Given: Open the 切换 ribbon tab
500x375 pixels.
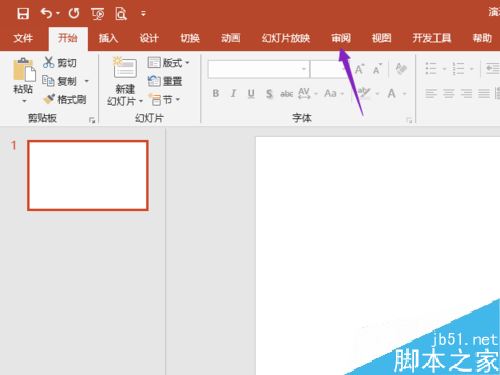Looking at the screenshot, I should tap(190, 38).
